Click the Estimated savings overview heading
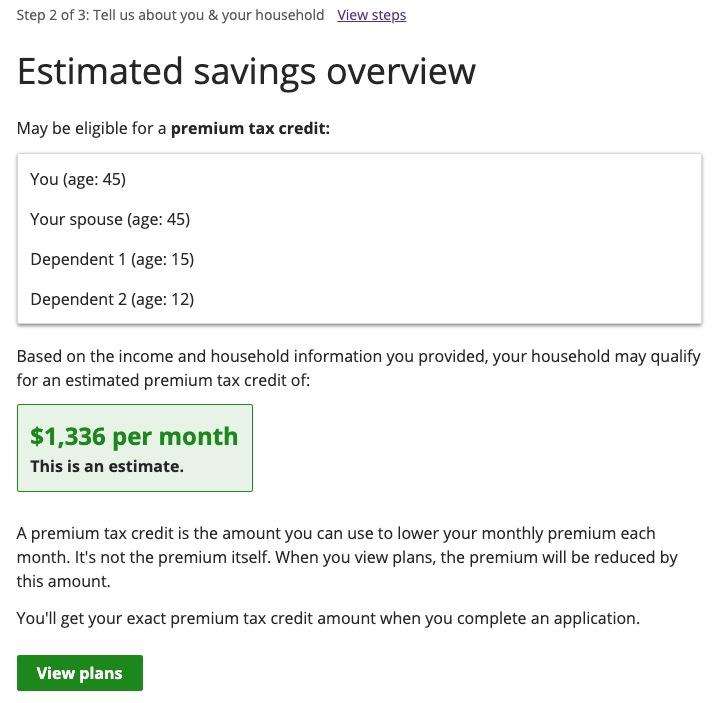This screenshot has width=715, height=703. click(x=246, y=72)
